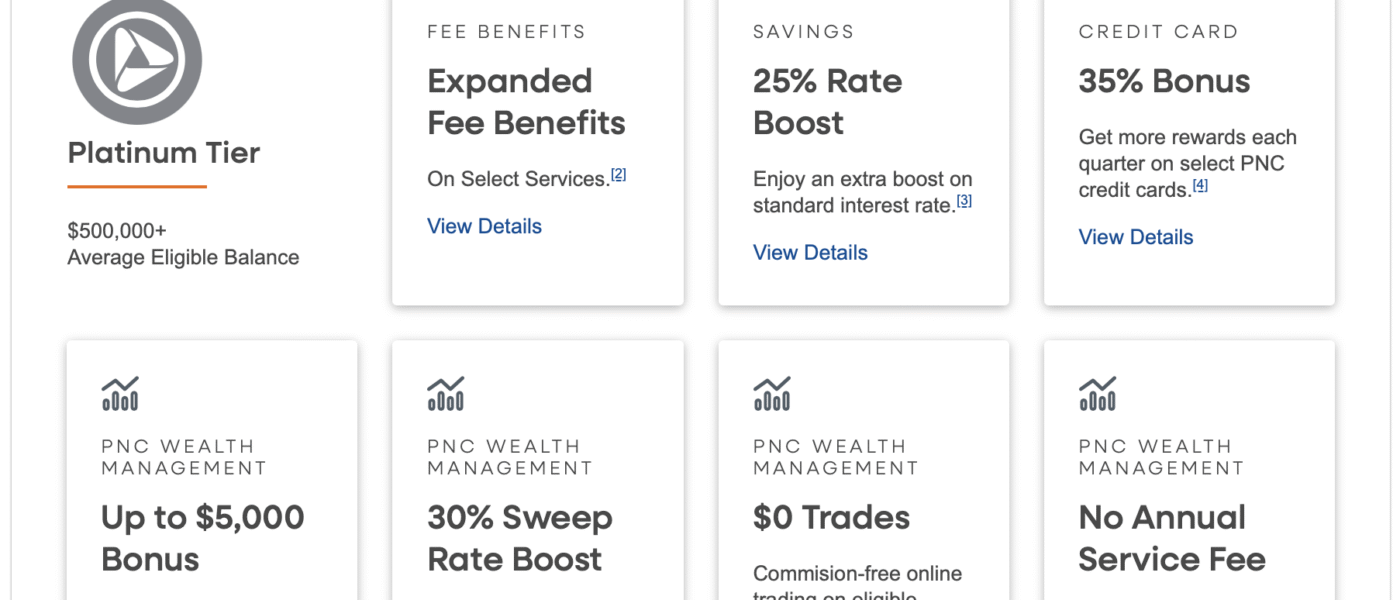The height and width of the screenshot is (600, 1400).
Task: Open View Details under Expanded Fee Benefits
Action: [x=484, y=227]
